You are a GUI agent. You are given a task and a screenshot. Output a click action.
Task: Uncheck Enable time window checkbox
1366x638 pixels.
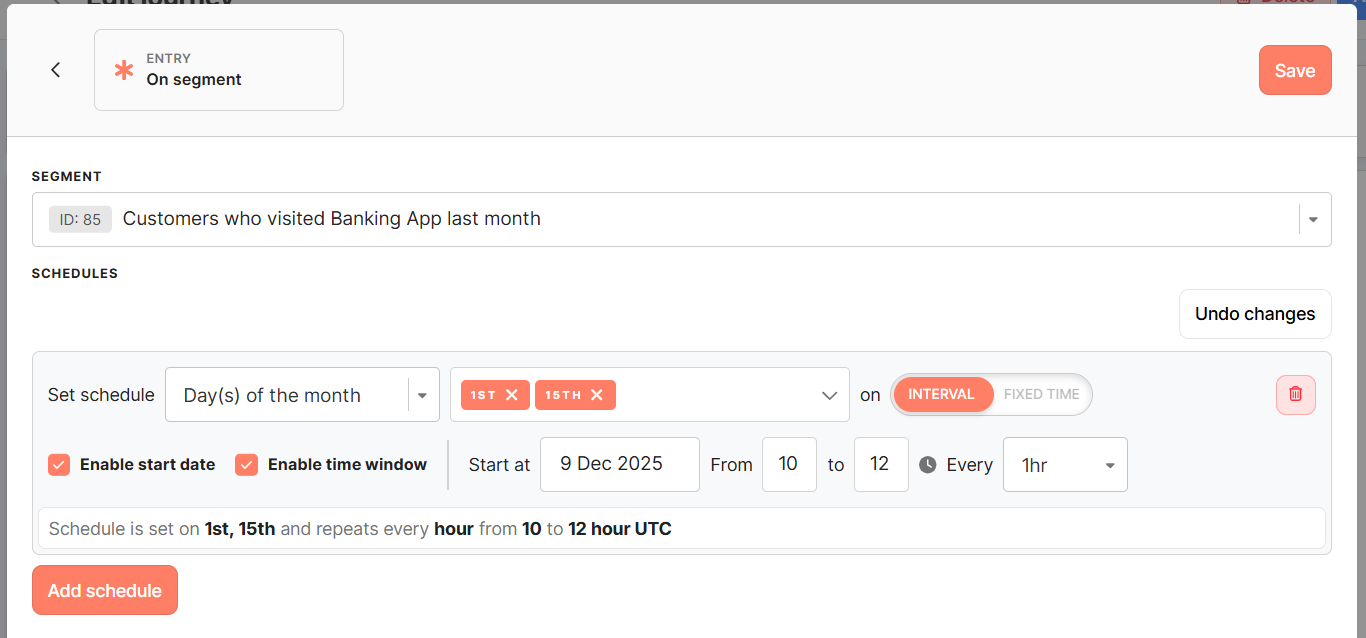coord(247,465)
